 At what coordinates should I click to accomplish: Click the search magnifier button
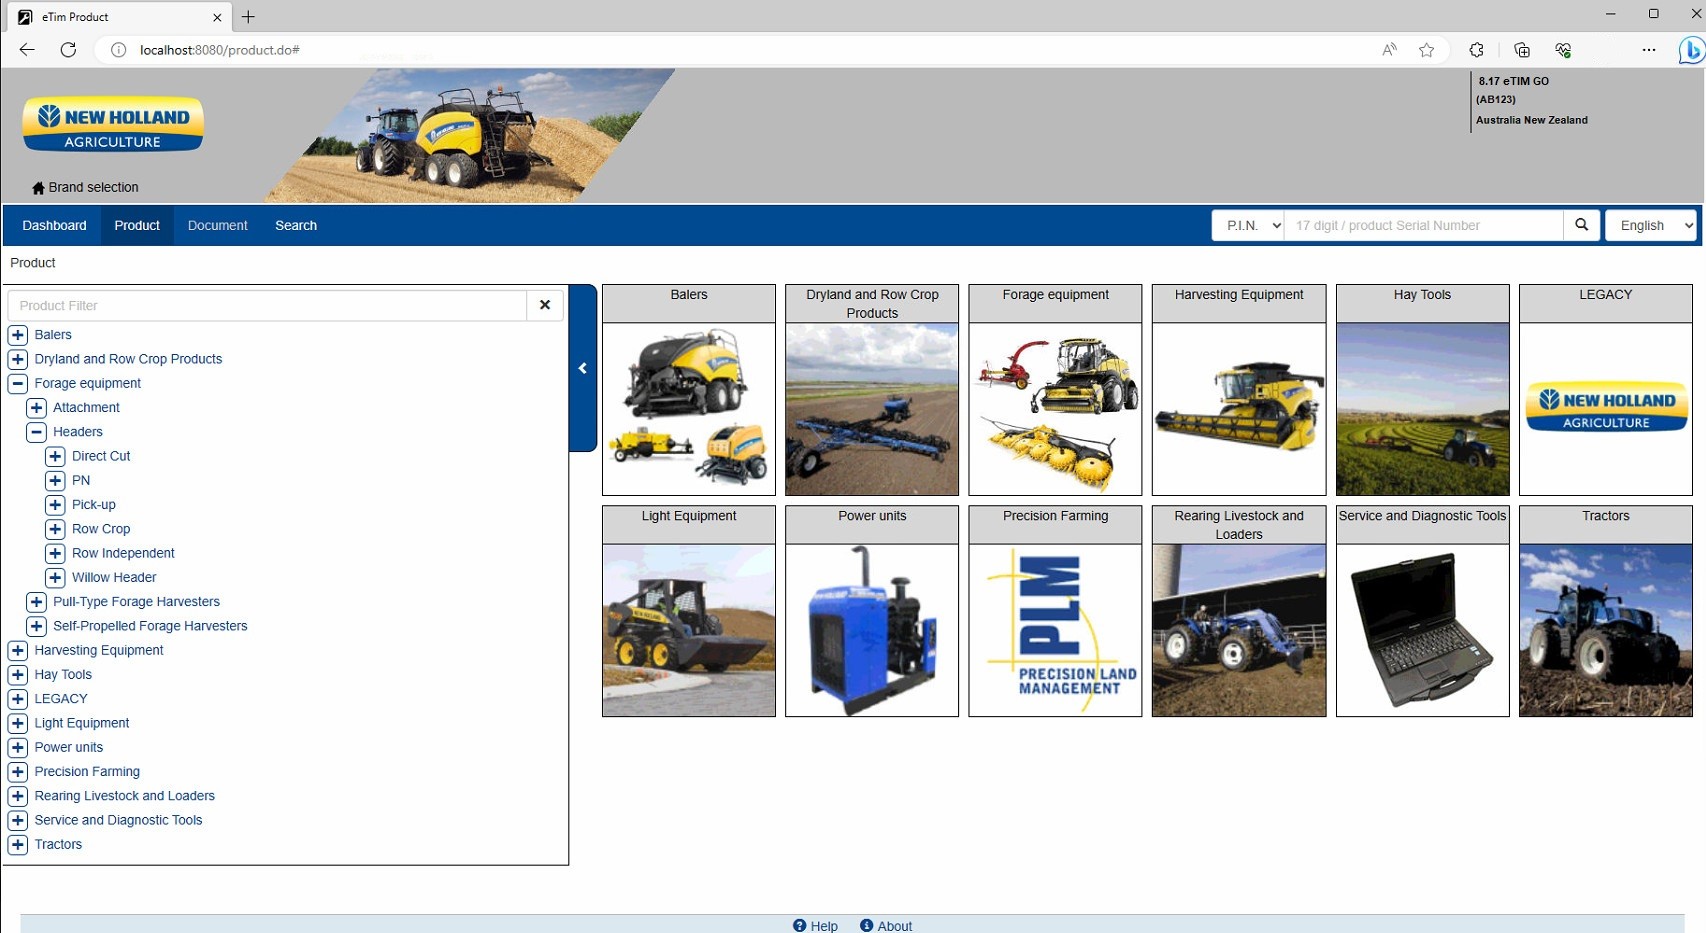point(1581,225)
